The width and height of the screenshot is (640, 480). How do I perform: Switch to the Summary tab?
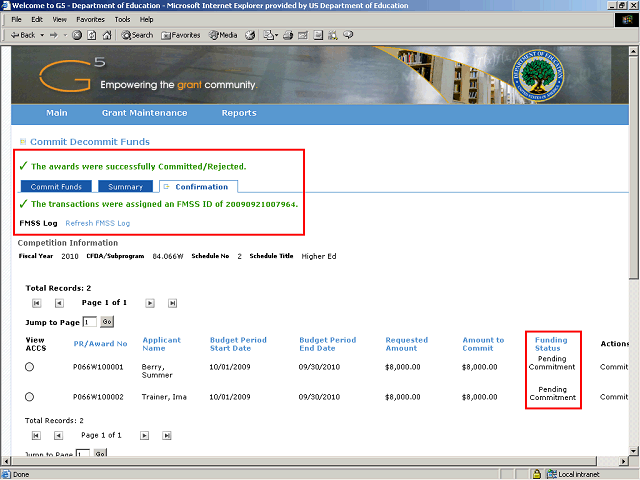tap(125, 187)
